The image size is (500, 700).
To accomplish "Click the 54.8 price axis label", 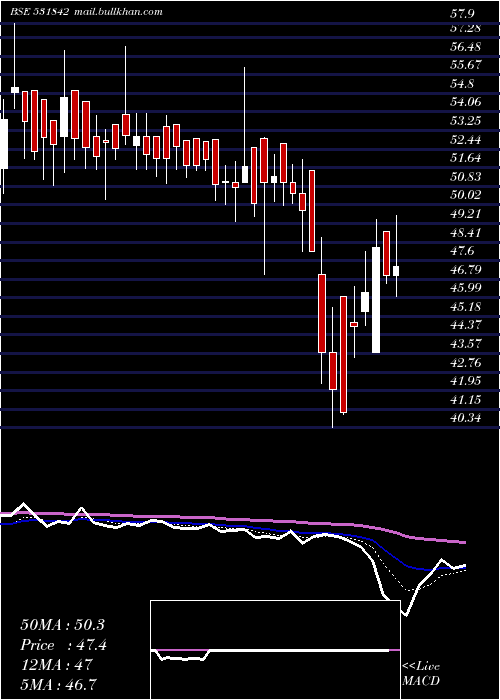I will click(x=463, y=84).
